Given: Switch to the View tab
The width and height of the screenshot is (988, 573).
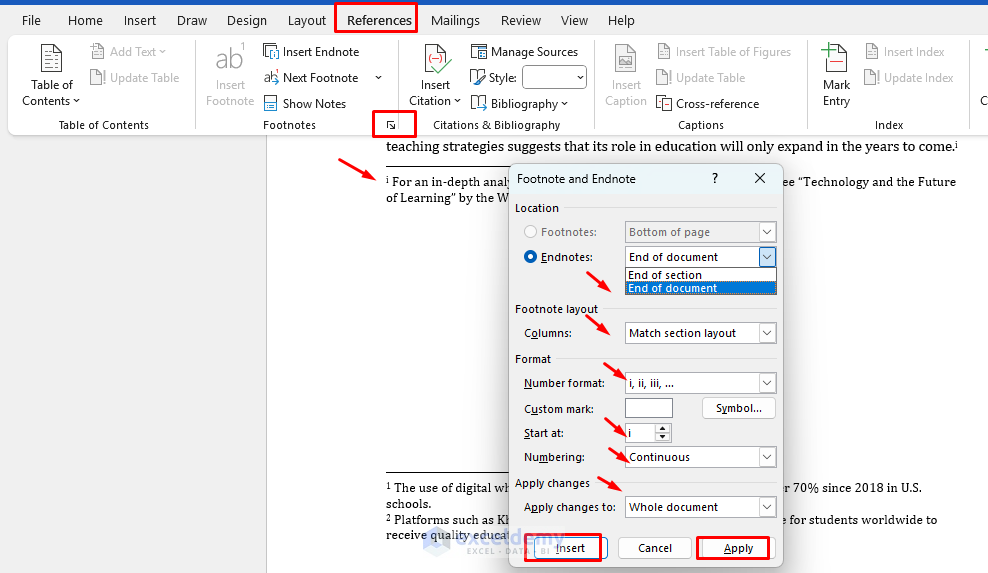Looking at the screenshot, I should point(574,20).
